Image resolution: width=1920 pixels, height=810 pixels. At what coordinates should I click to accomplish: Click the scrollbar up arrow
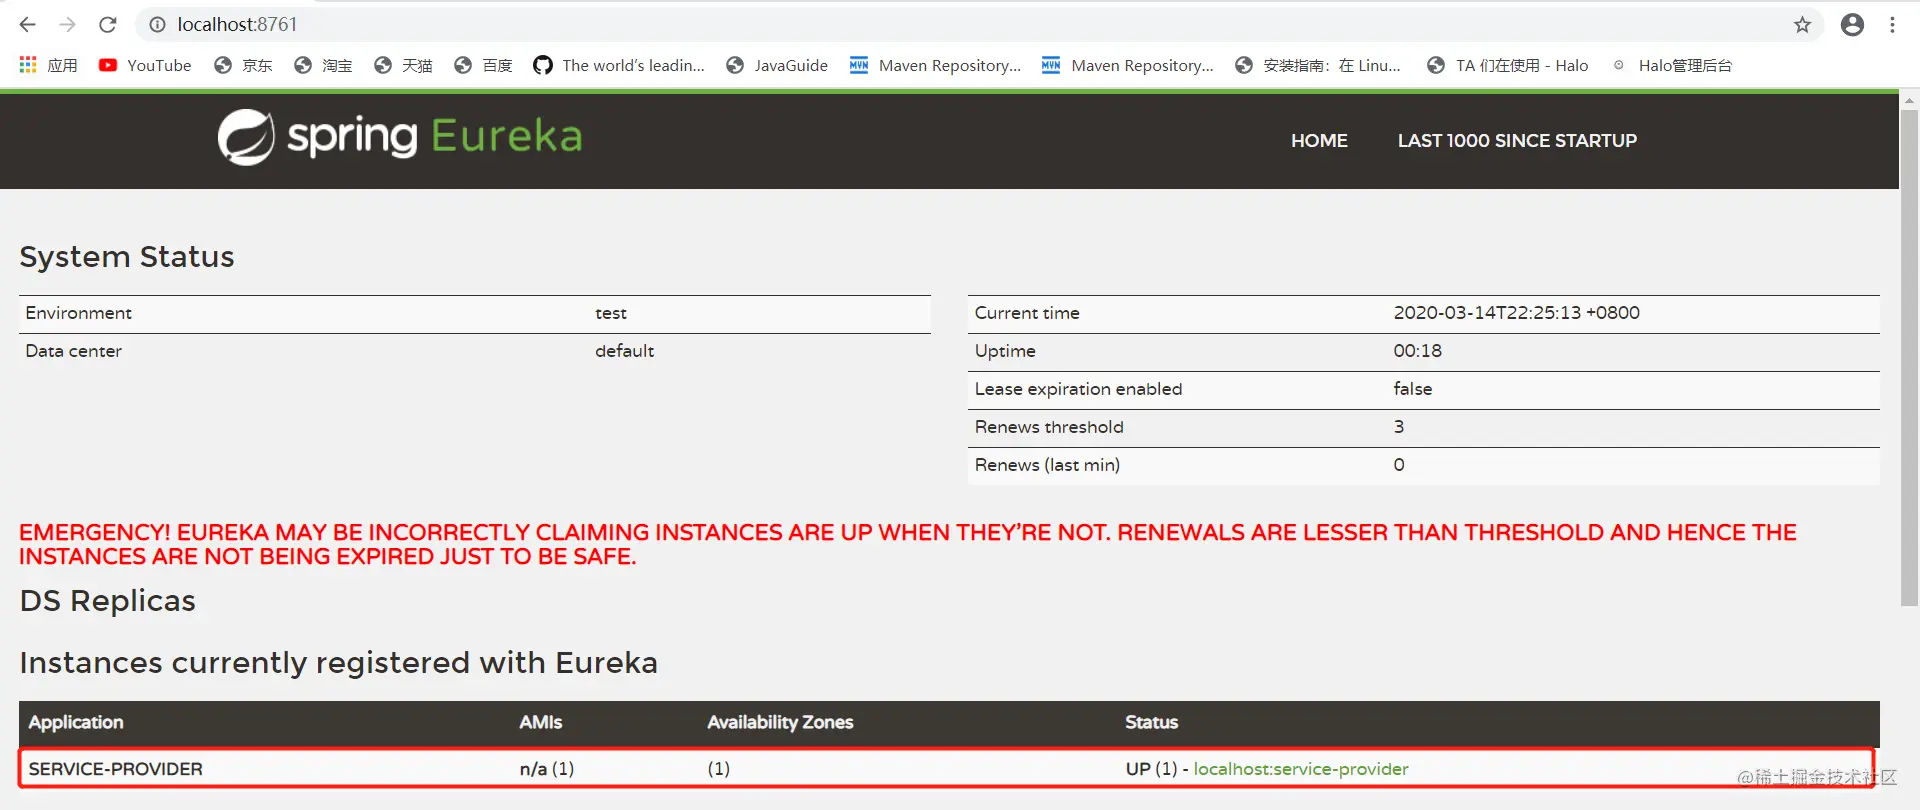[1909, 100]
